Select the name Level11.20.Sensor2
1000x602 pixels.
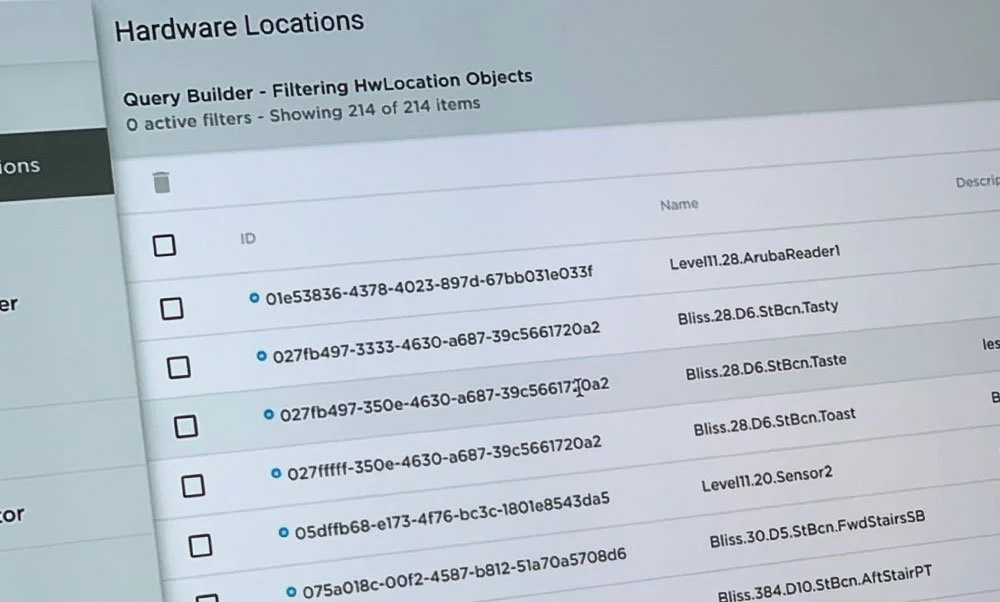767,479
